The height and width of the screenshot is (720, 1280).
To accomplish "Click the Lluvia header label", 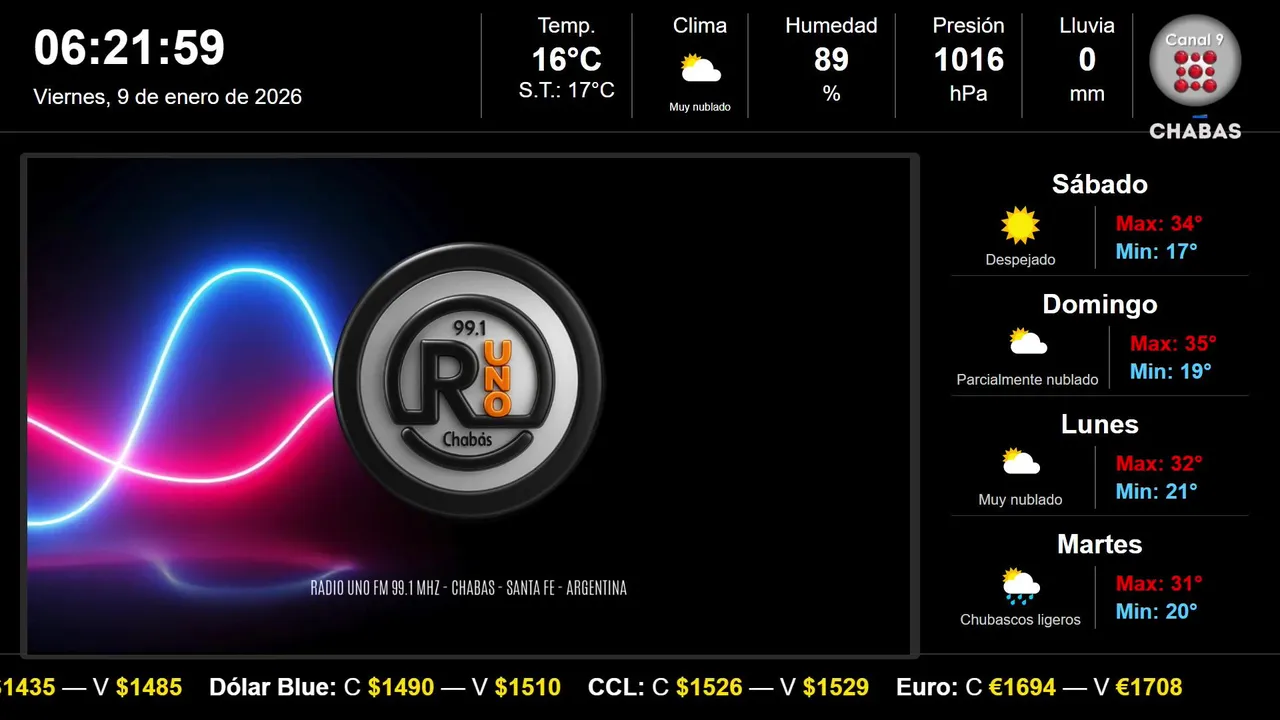I will tap(1087, 26).
